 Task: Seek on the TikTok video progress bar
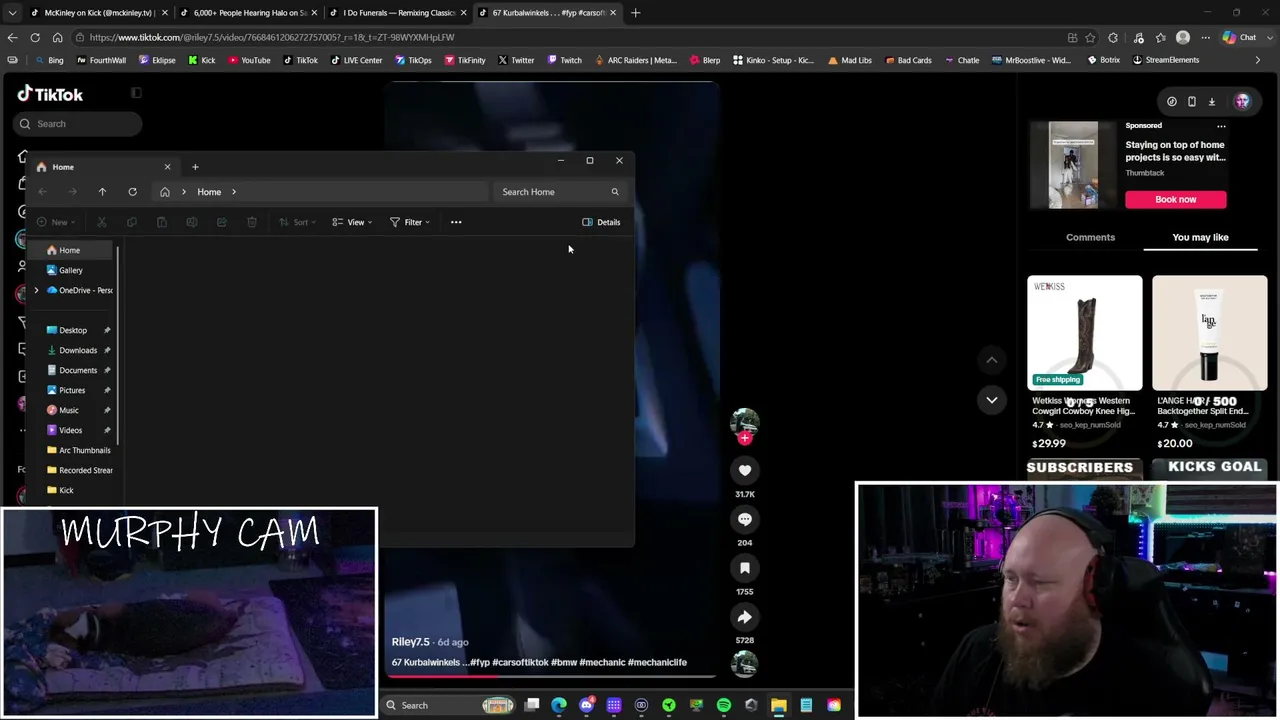click(552, 676)
